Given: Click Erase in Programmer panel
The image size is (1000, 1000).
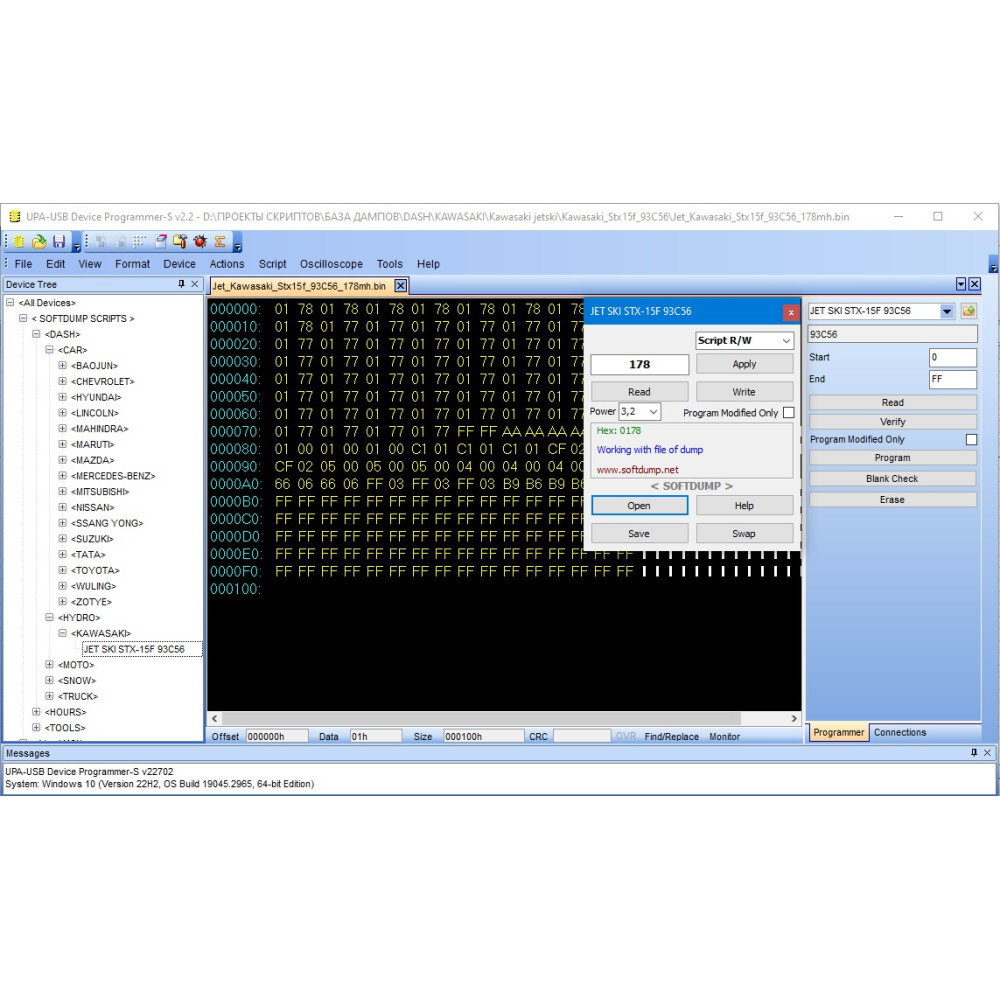Looking at the screenshot, I should 892,500.
